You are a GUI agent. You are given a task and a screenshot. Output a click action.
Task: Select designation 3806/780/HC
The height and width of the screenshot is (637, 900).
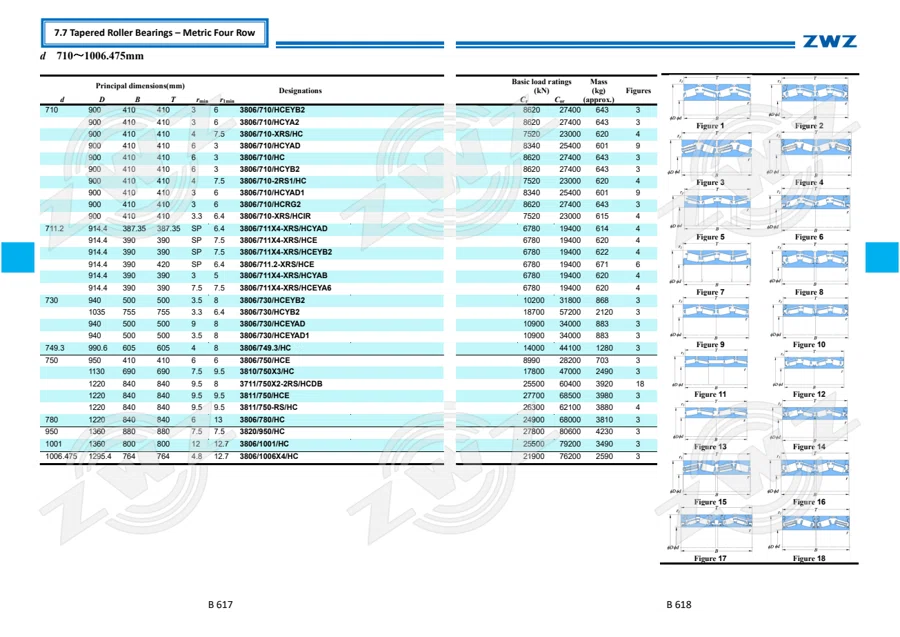262,420
